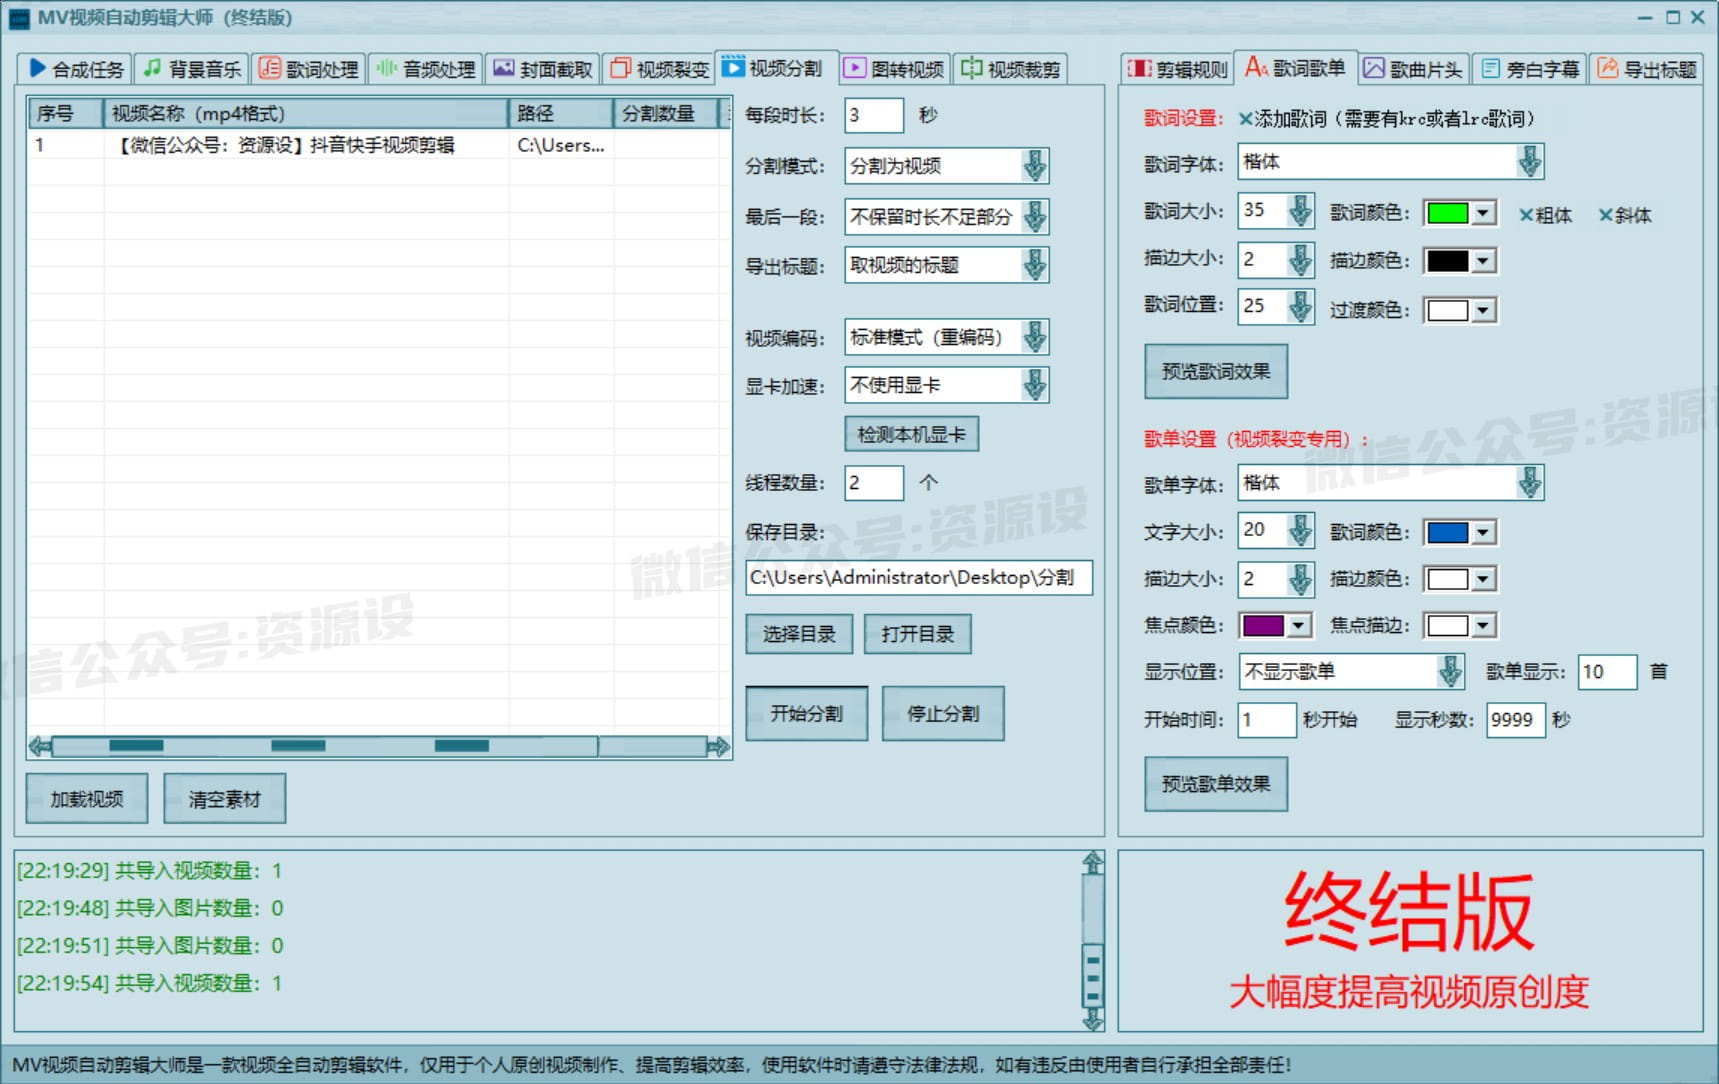Viewport: 1719px width, 1084px height.
Task: Click the 合成任务 play icon tab
Action: tap(76, 69)
